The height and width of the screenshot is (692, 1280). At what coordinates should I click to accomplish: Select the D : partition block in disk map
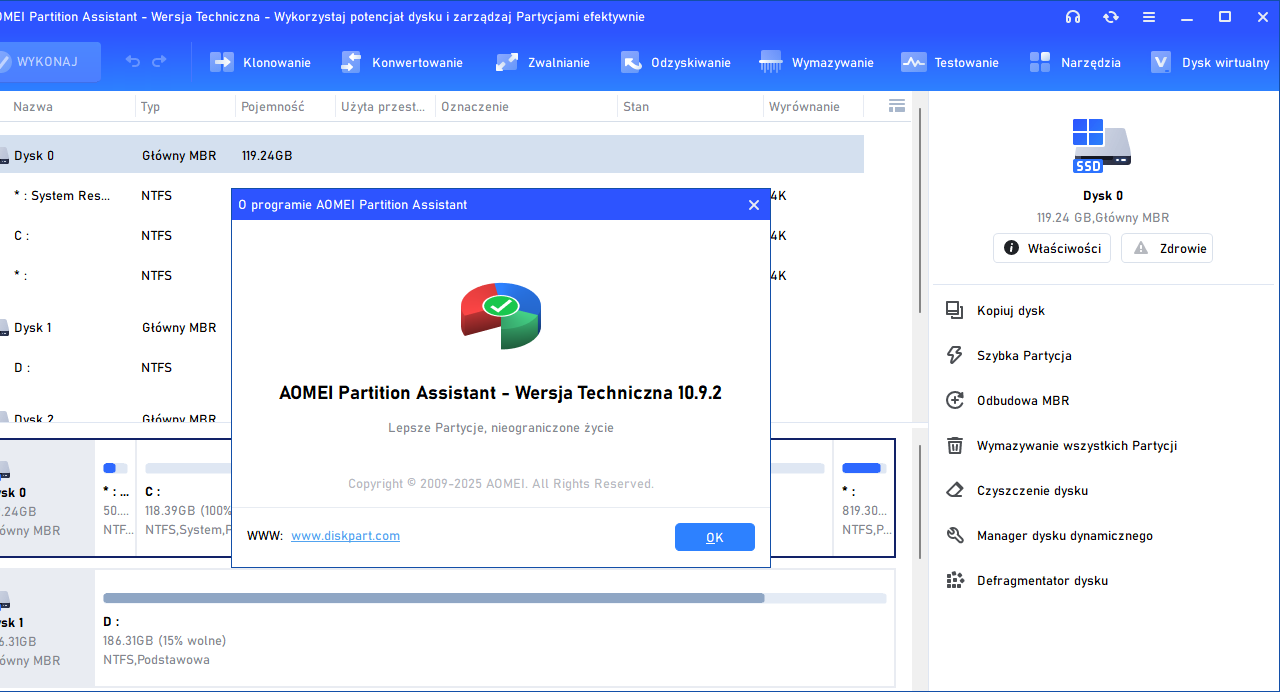coord(494,627)
